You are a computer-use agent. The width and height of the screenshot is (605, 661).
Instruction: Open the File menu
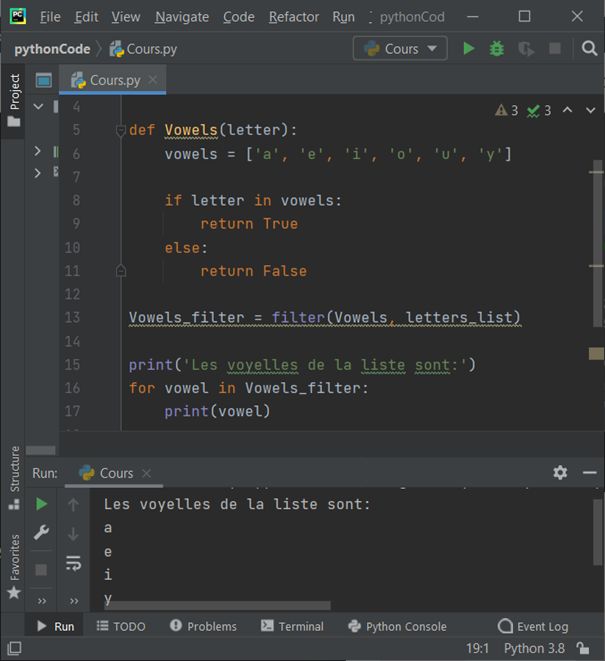50,17
